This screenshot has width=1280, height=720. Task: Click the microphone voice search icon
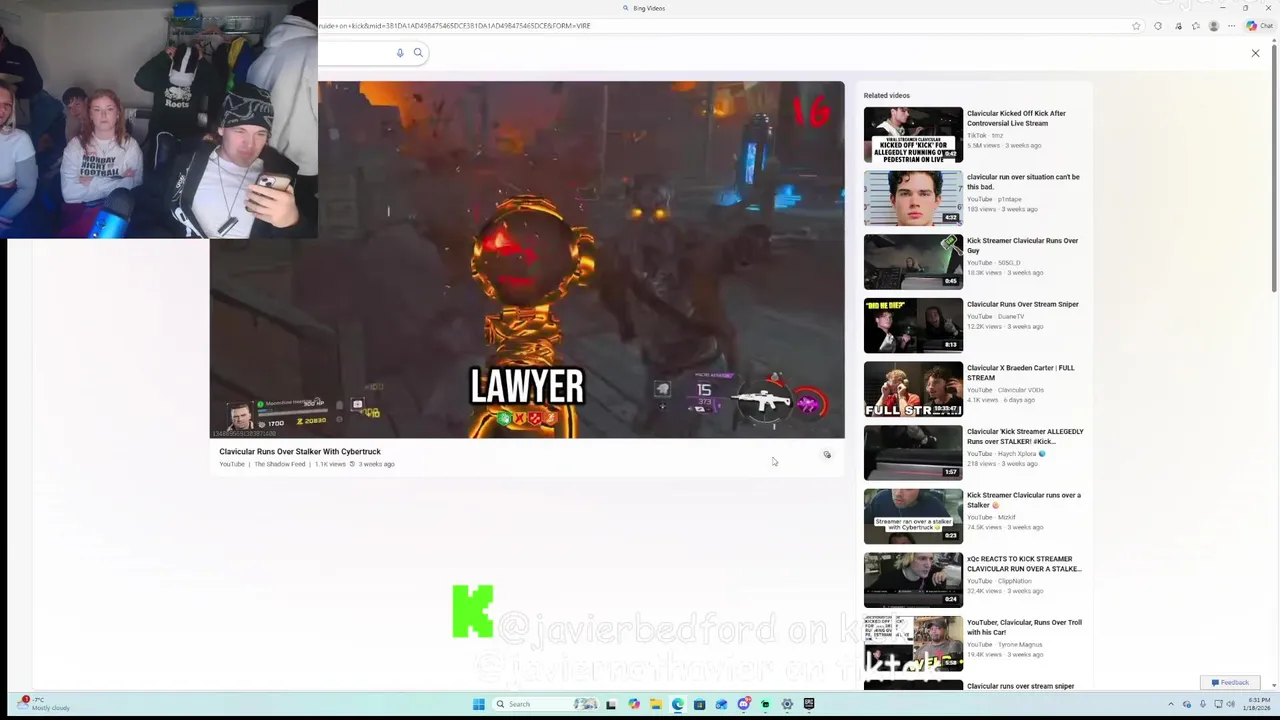pyautogui.click(x=400, y=53)
